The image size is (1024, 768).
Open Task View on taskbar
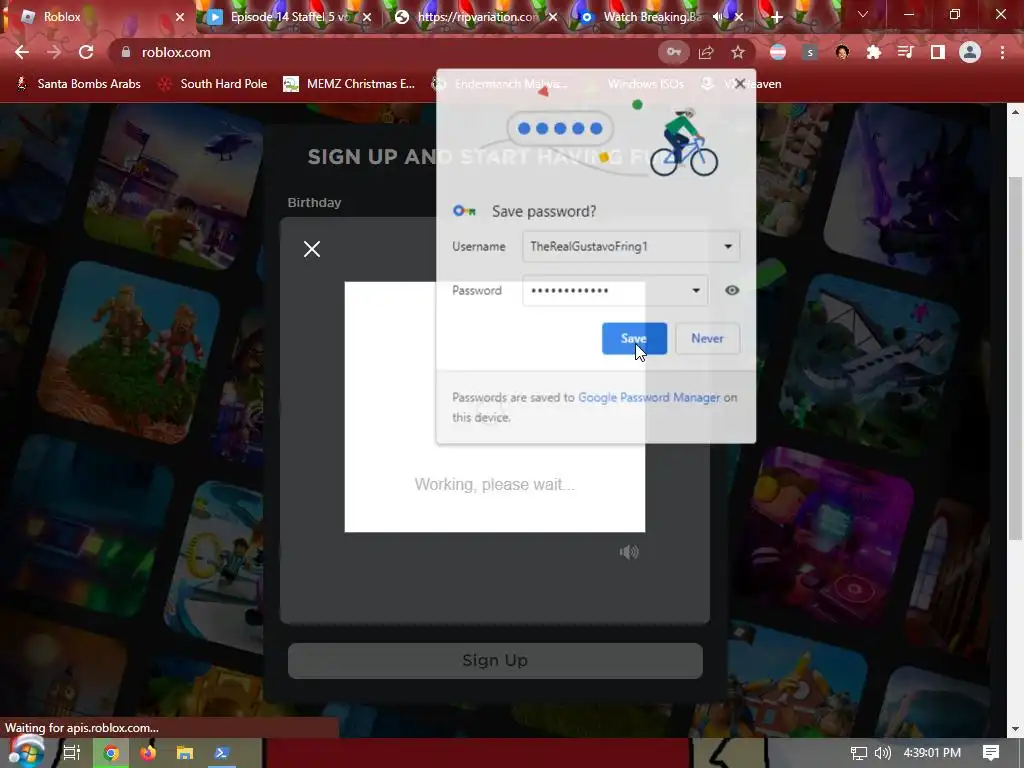(71, 753)
